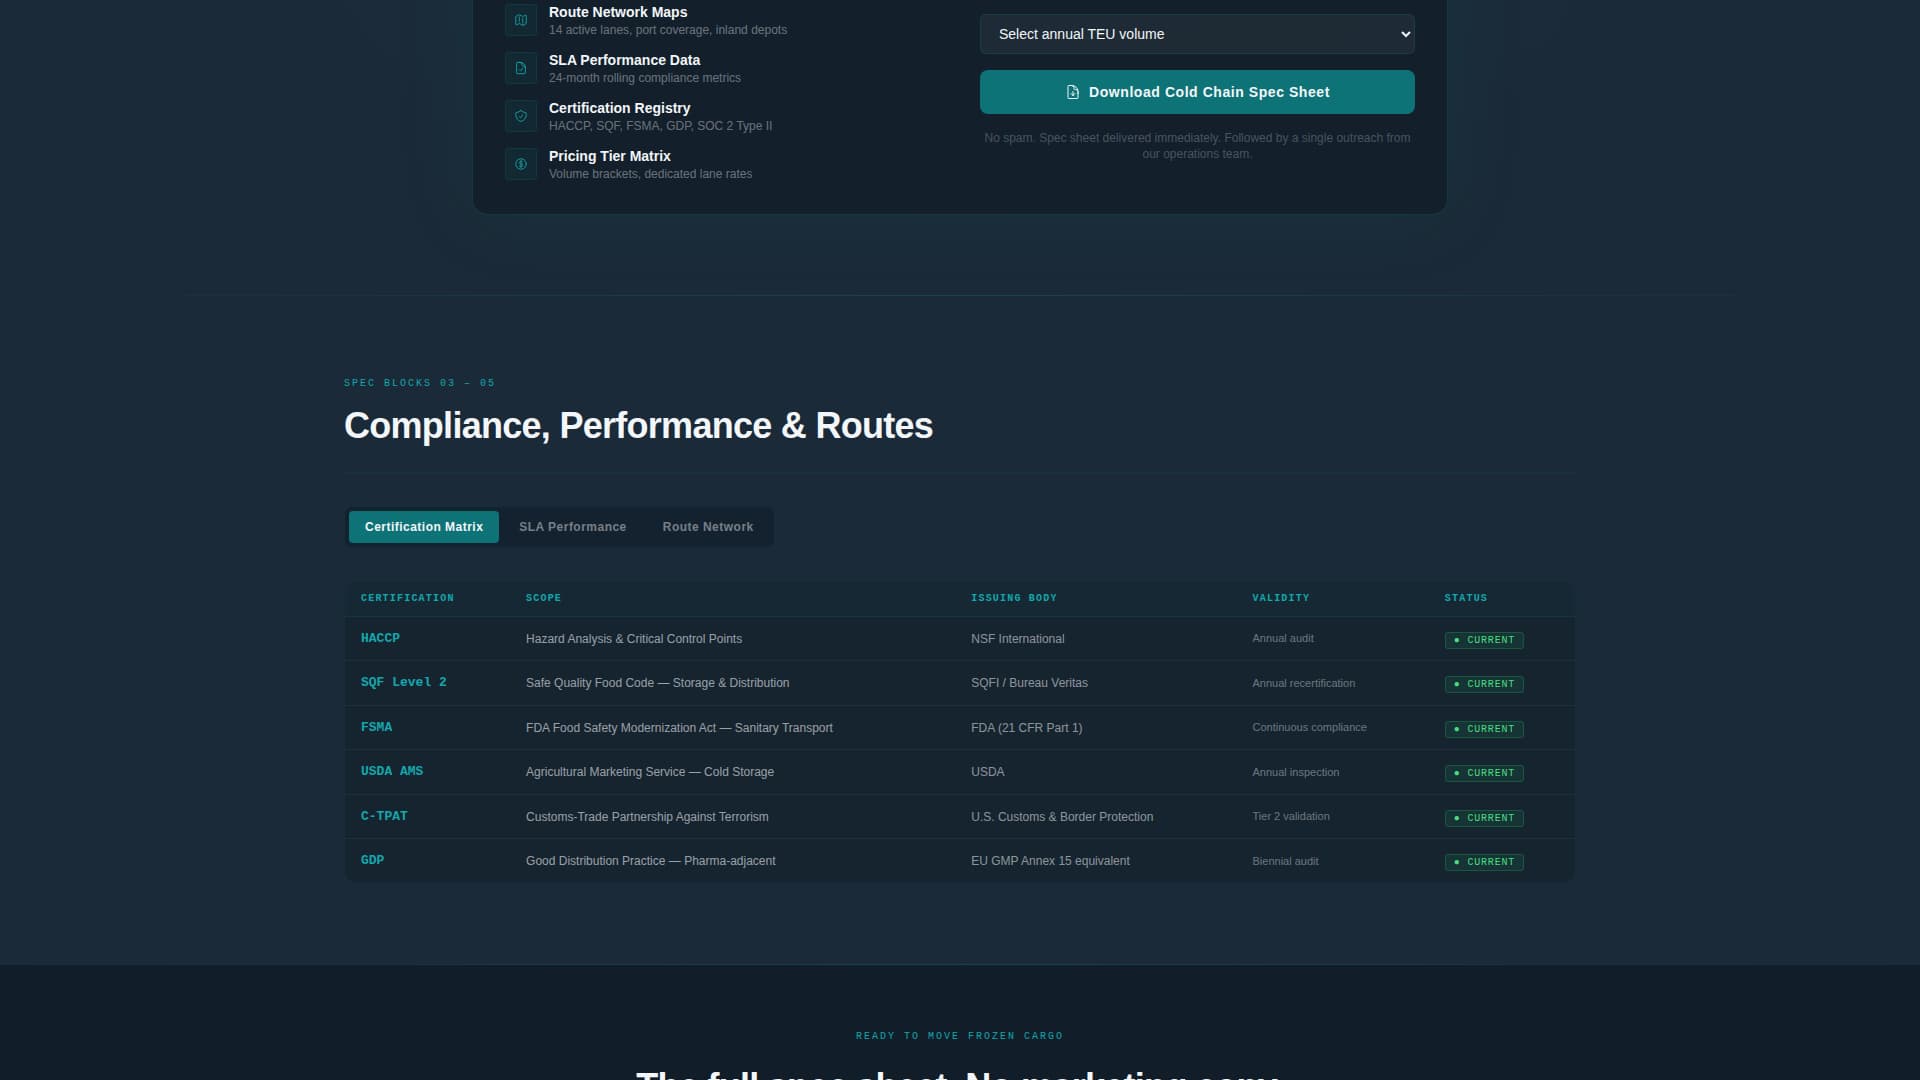Click the dropdown arrow on TEU volume select

(1404, 34)
